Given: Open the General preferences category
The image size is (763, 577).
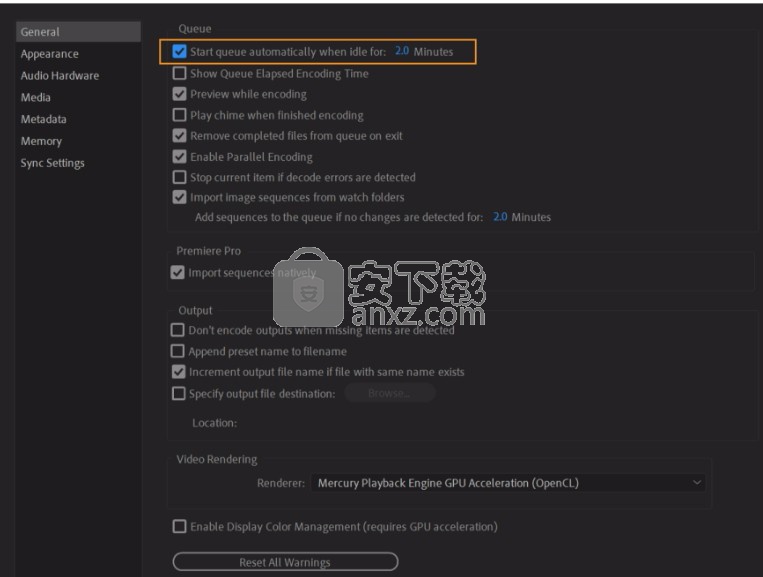Looking at the screenshot, I should (78, 32).
